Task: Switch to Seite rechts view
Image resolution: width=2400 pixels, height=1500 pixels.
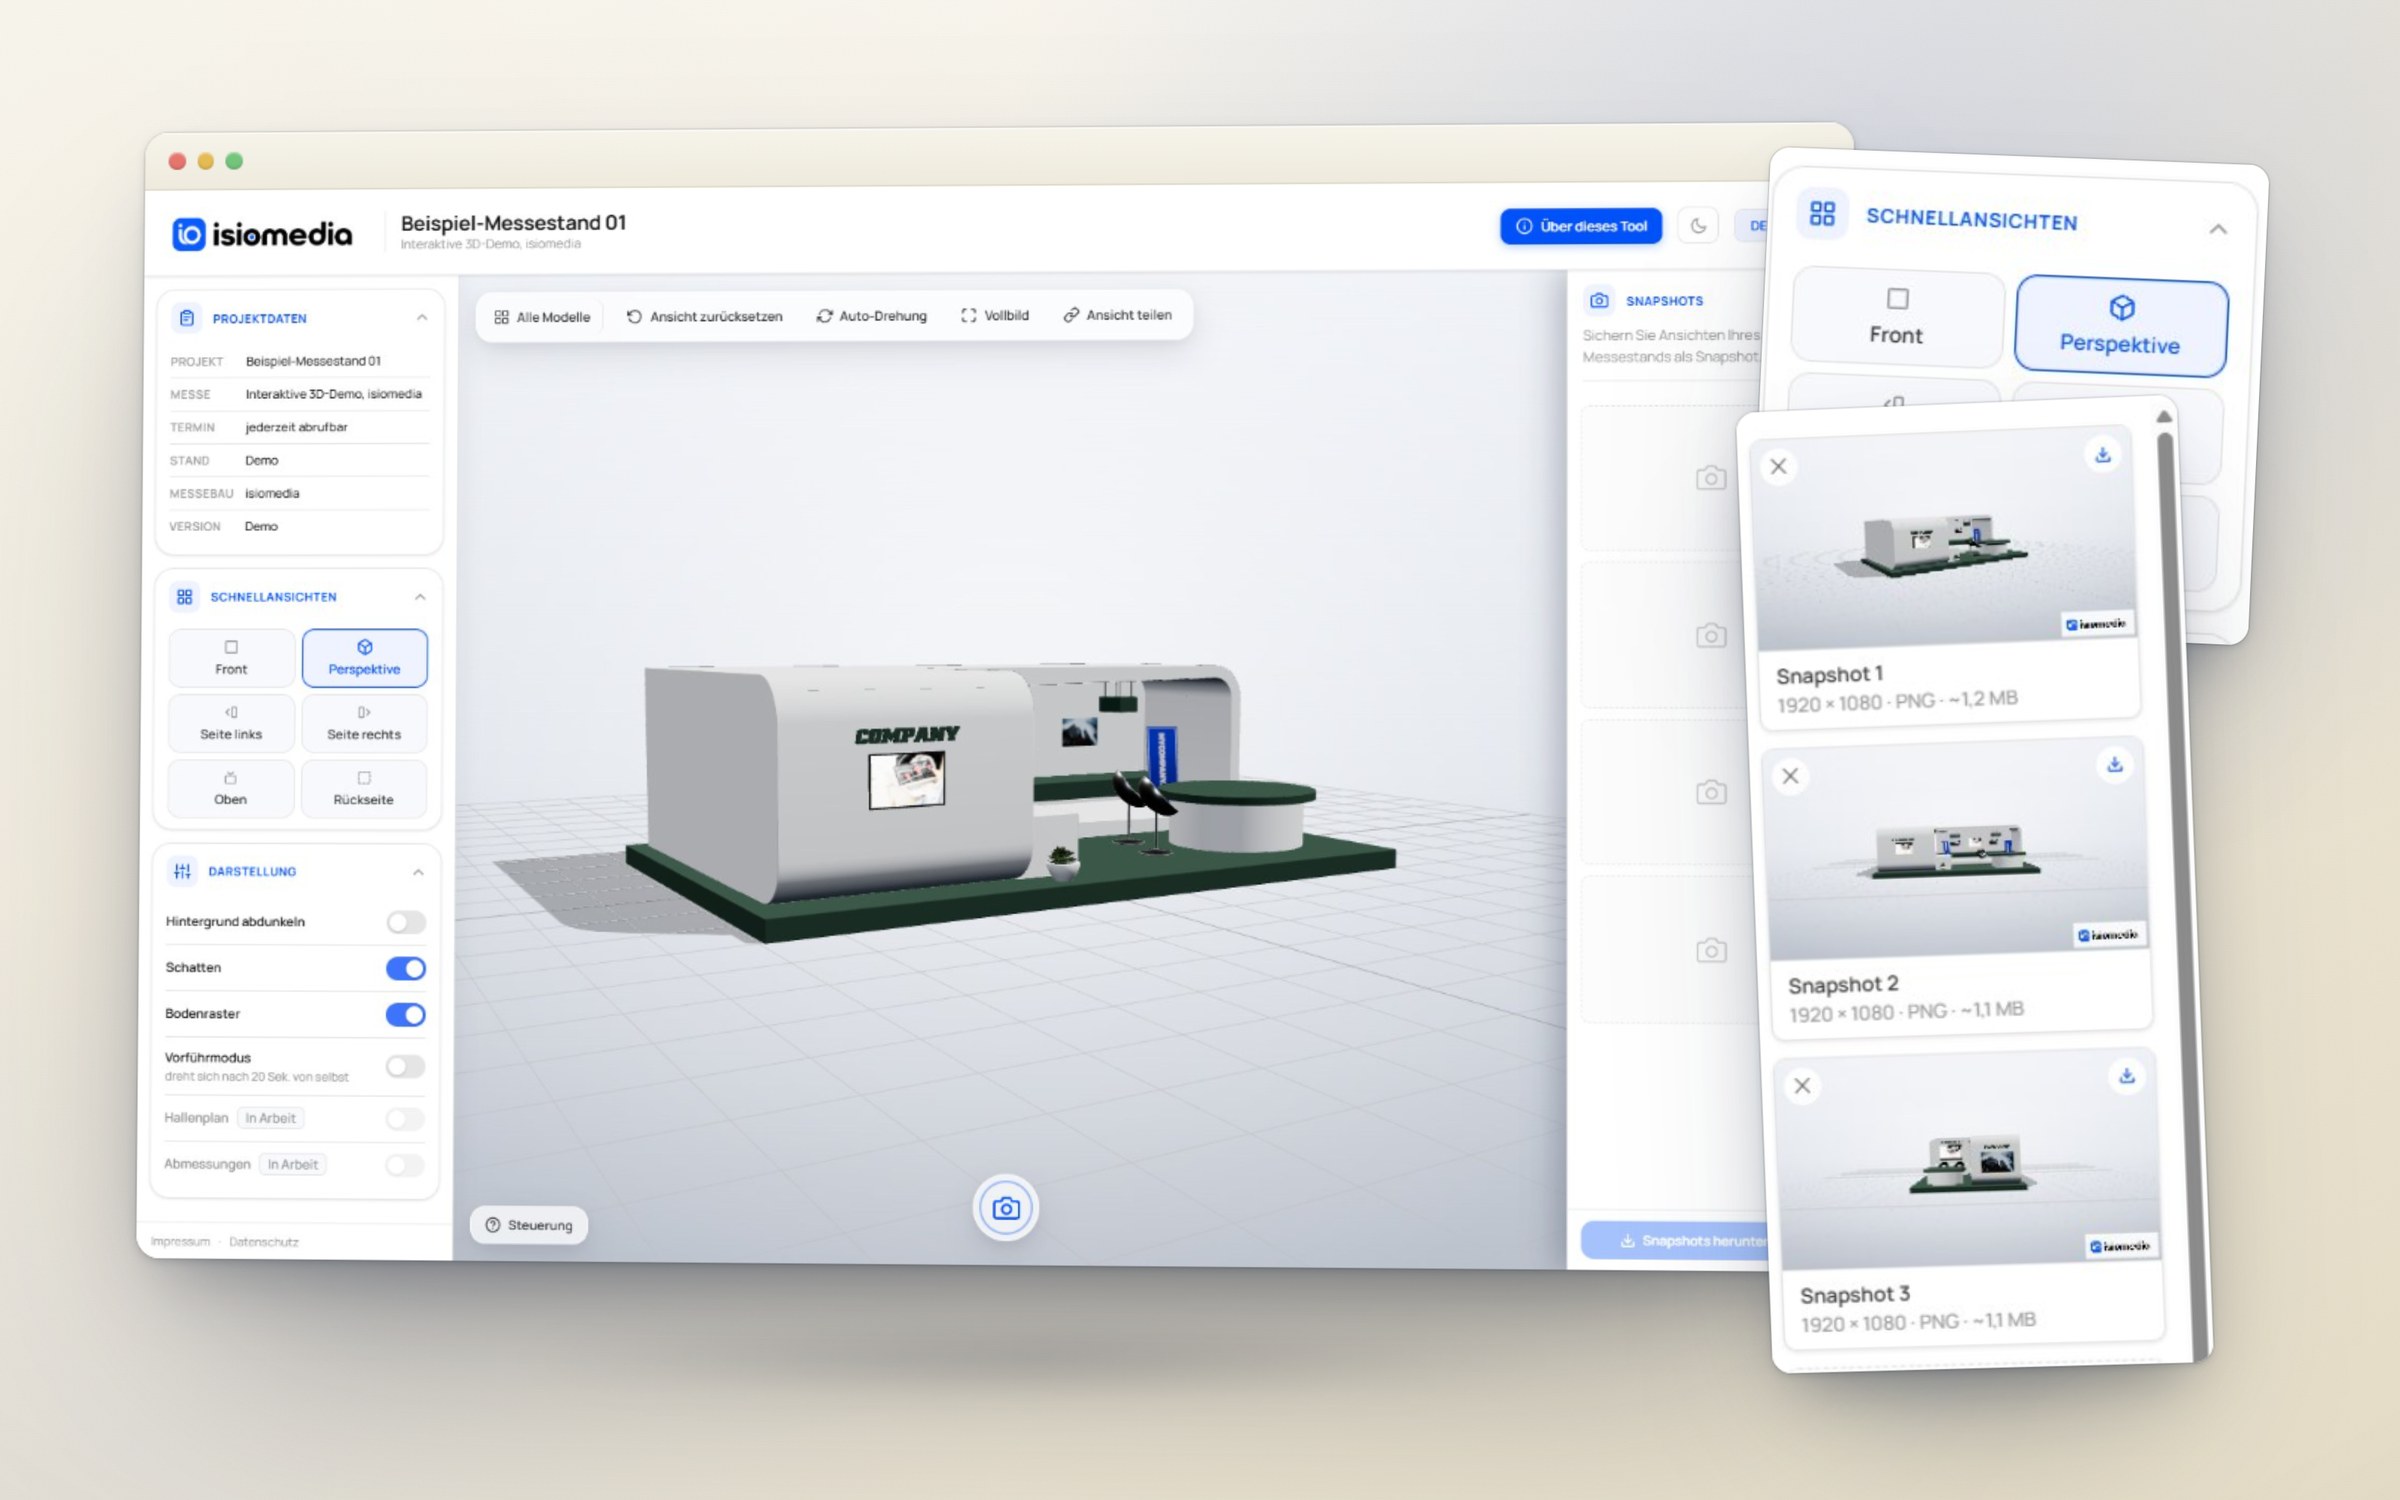Action: [363, 722]
